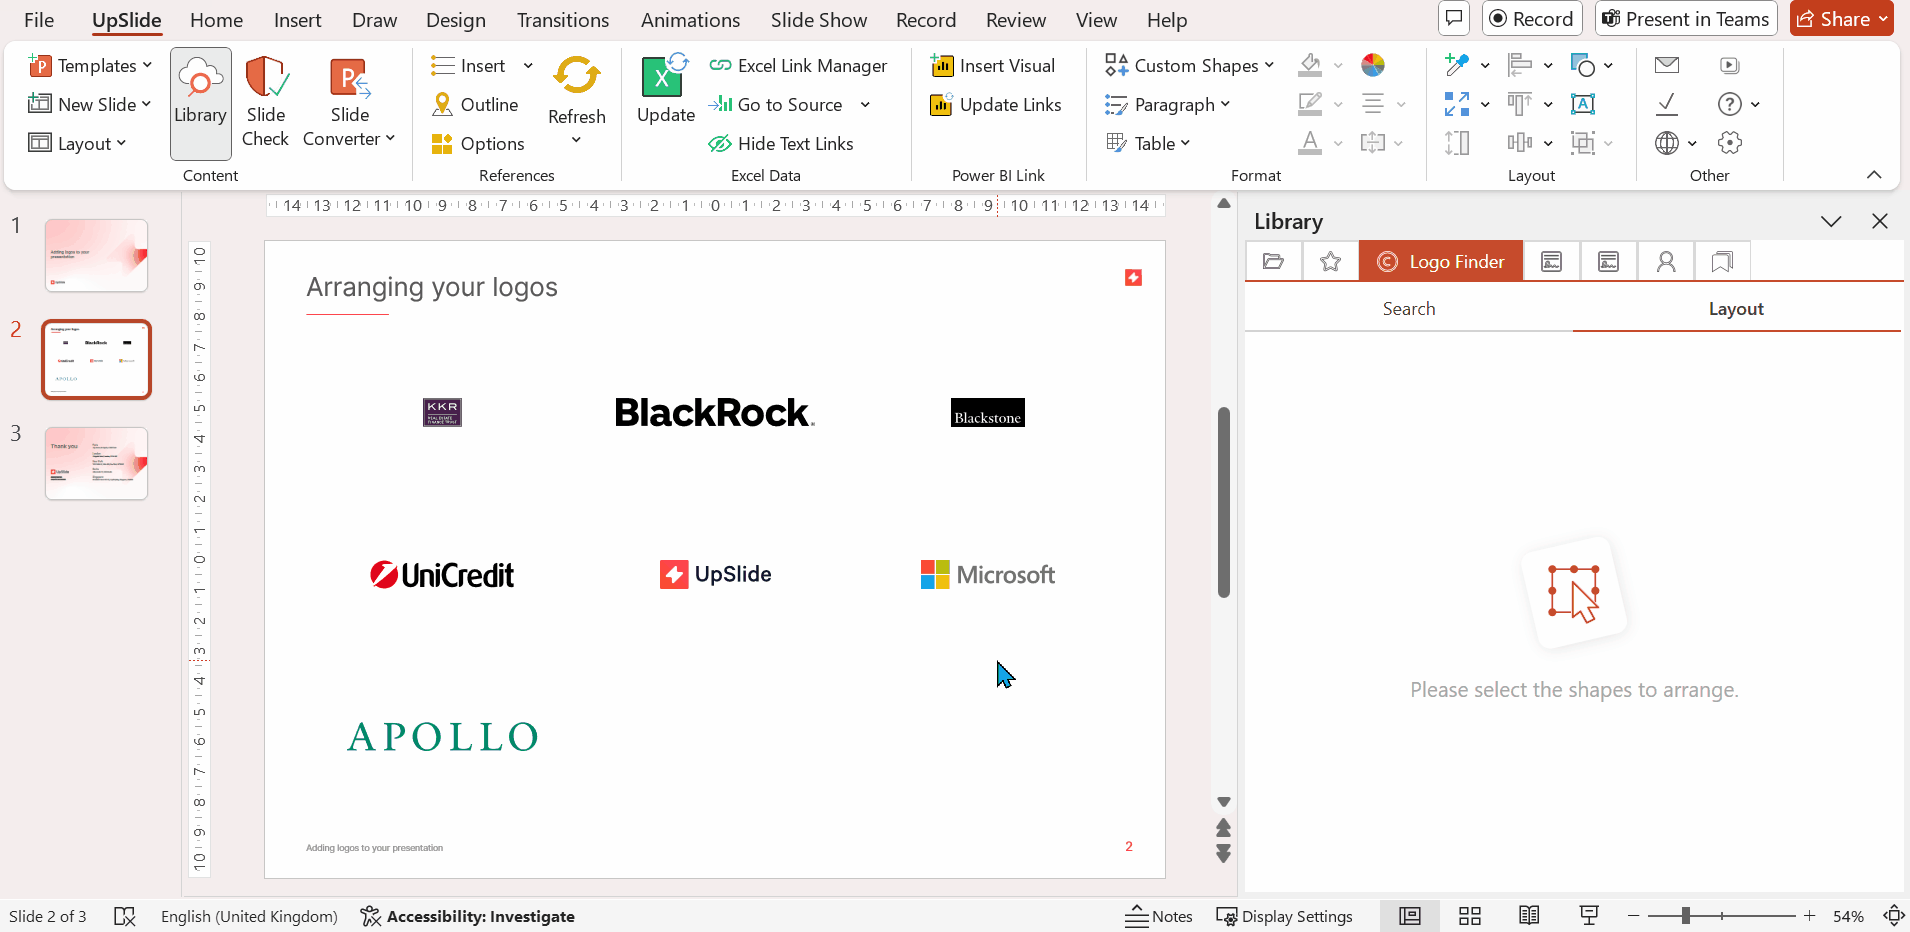Toggle the Notes pane in status bar

[1159, 916]
